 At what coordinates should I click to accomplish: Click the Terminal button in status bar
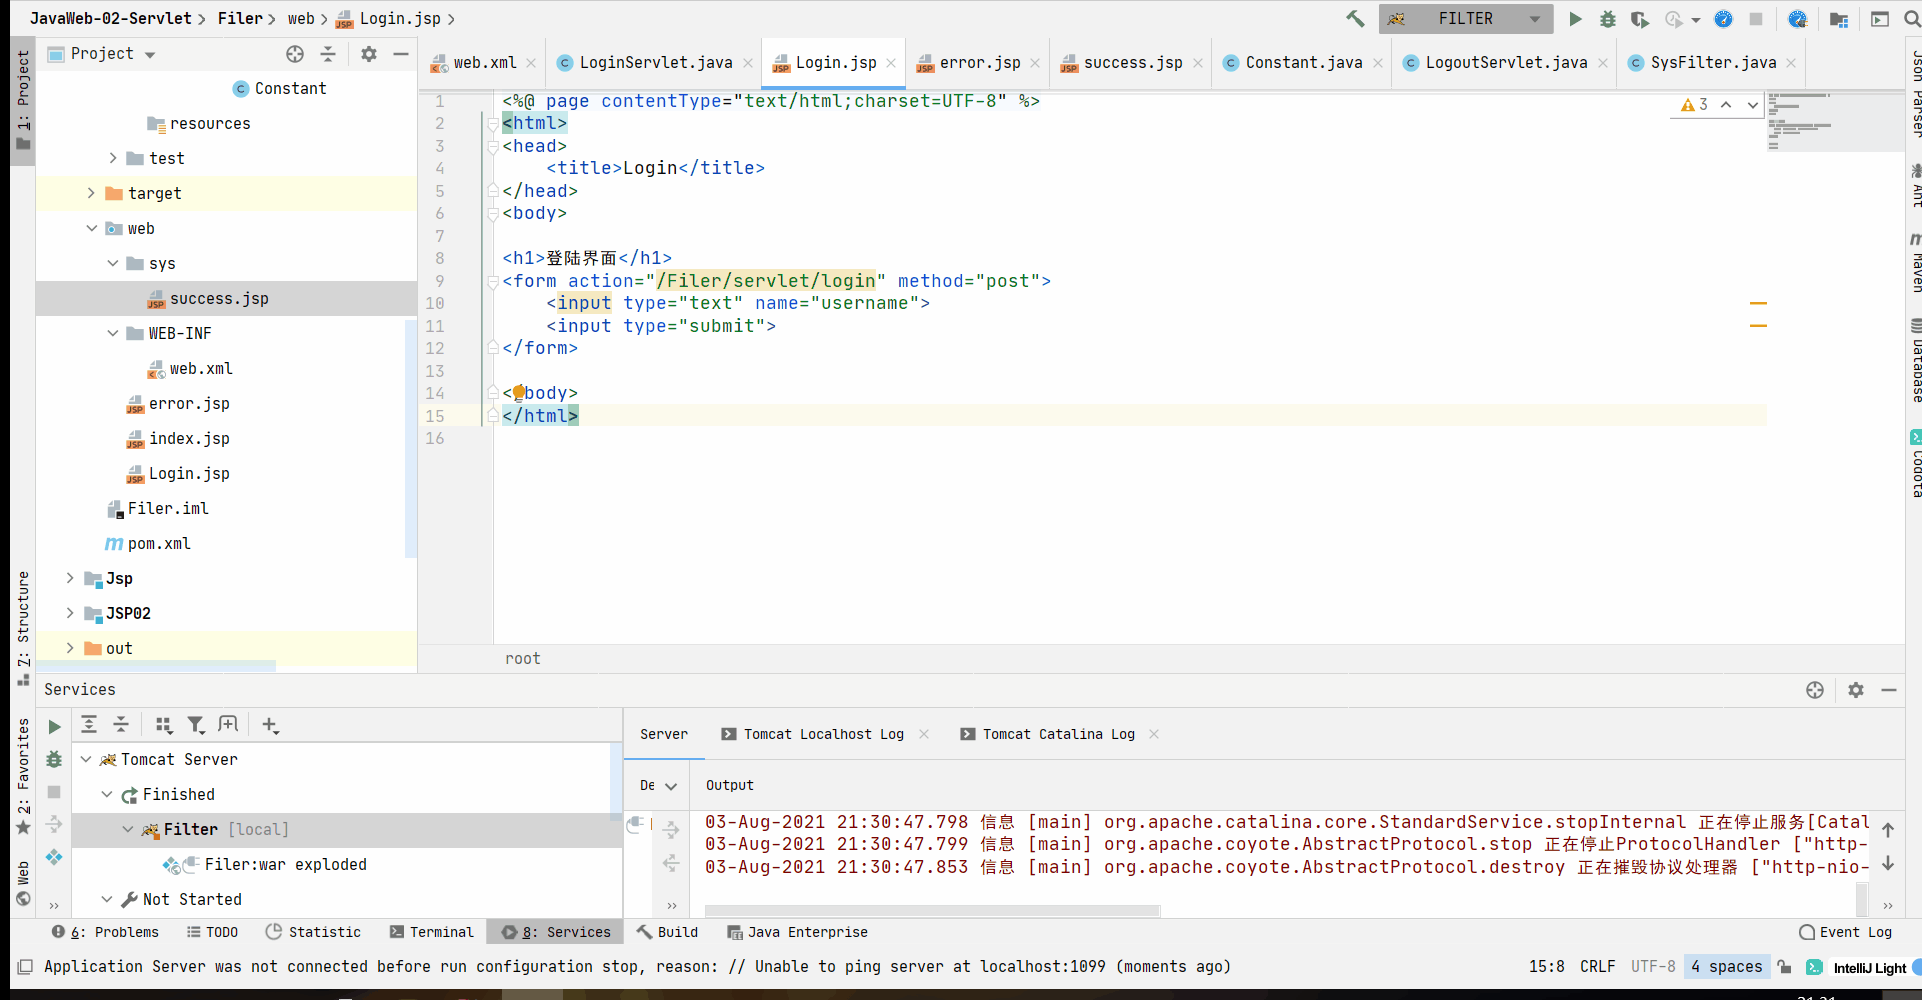click(431, 931)
